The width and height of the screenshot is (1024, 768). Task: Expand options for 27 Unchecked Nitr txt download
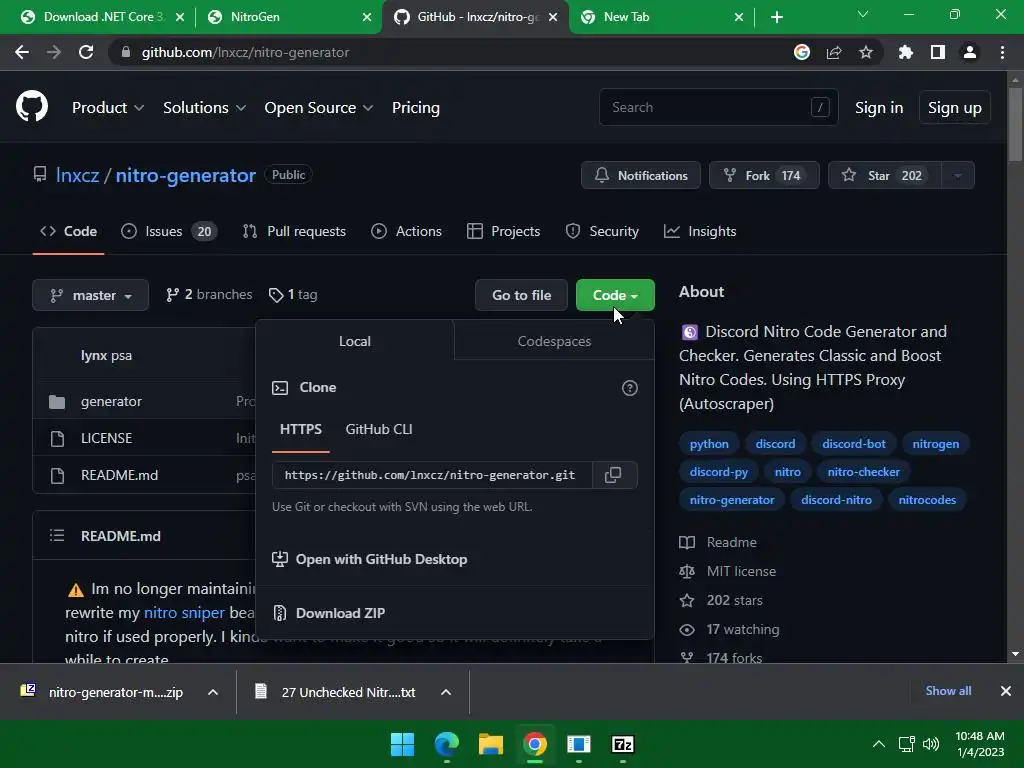[446, 692]
